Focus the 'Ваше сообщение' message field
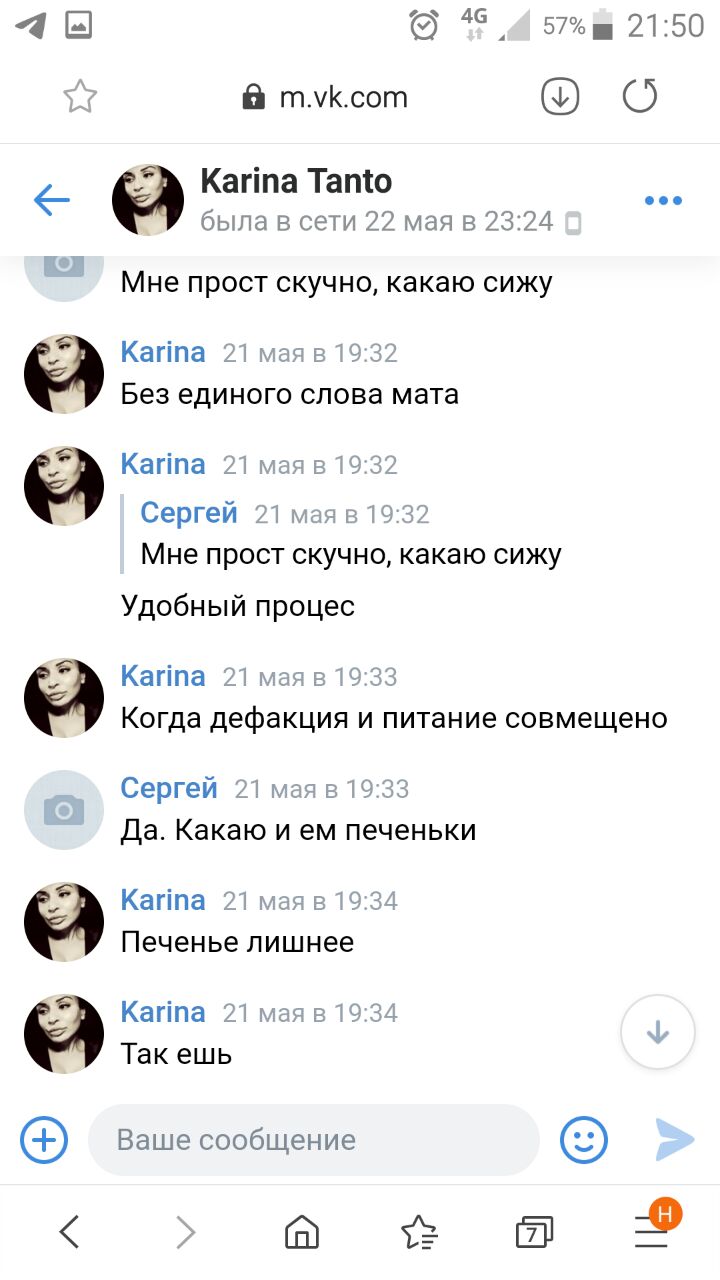The height and width of the screenshot is (1280, 720). click(x=314, y=1140)
